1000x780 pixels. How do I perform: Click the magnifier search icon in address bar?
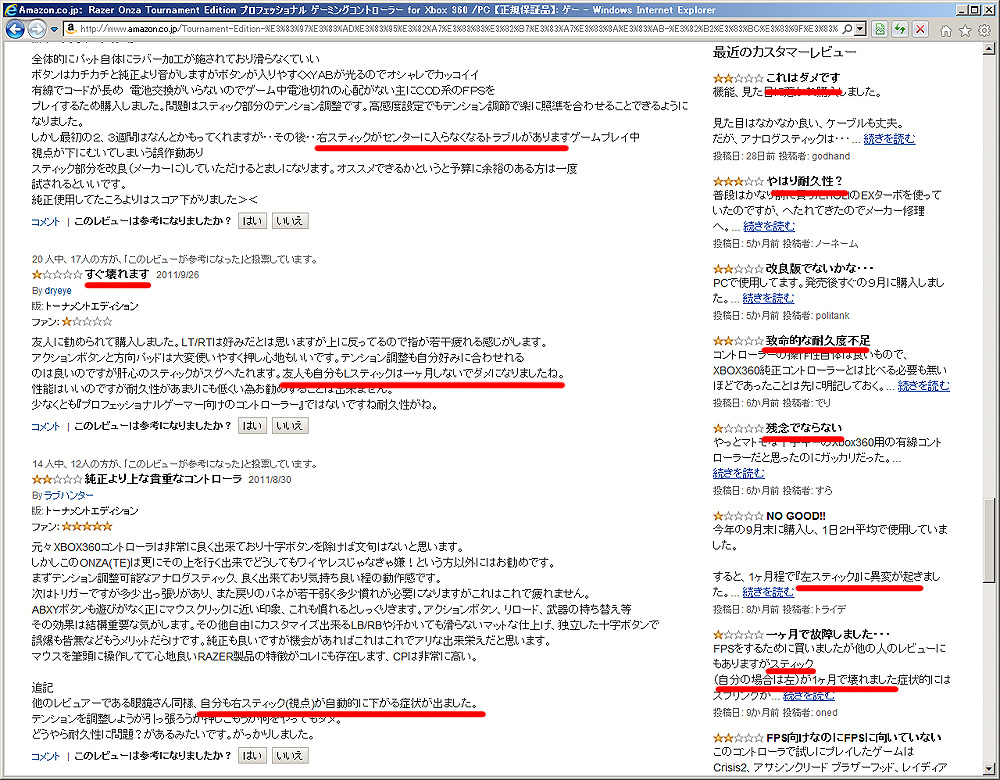847,29
